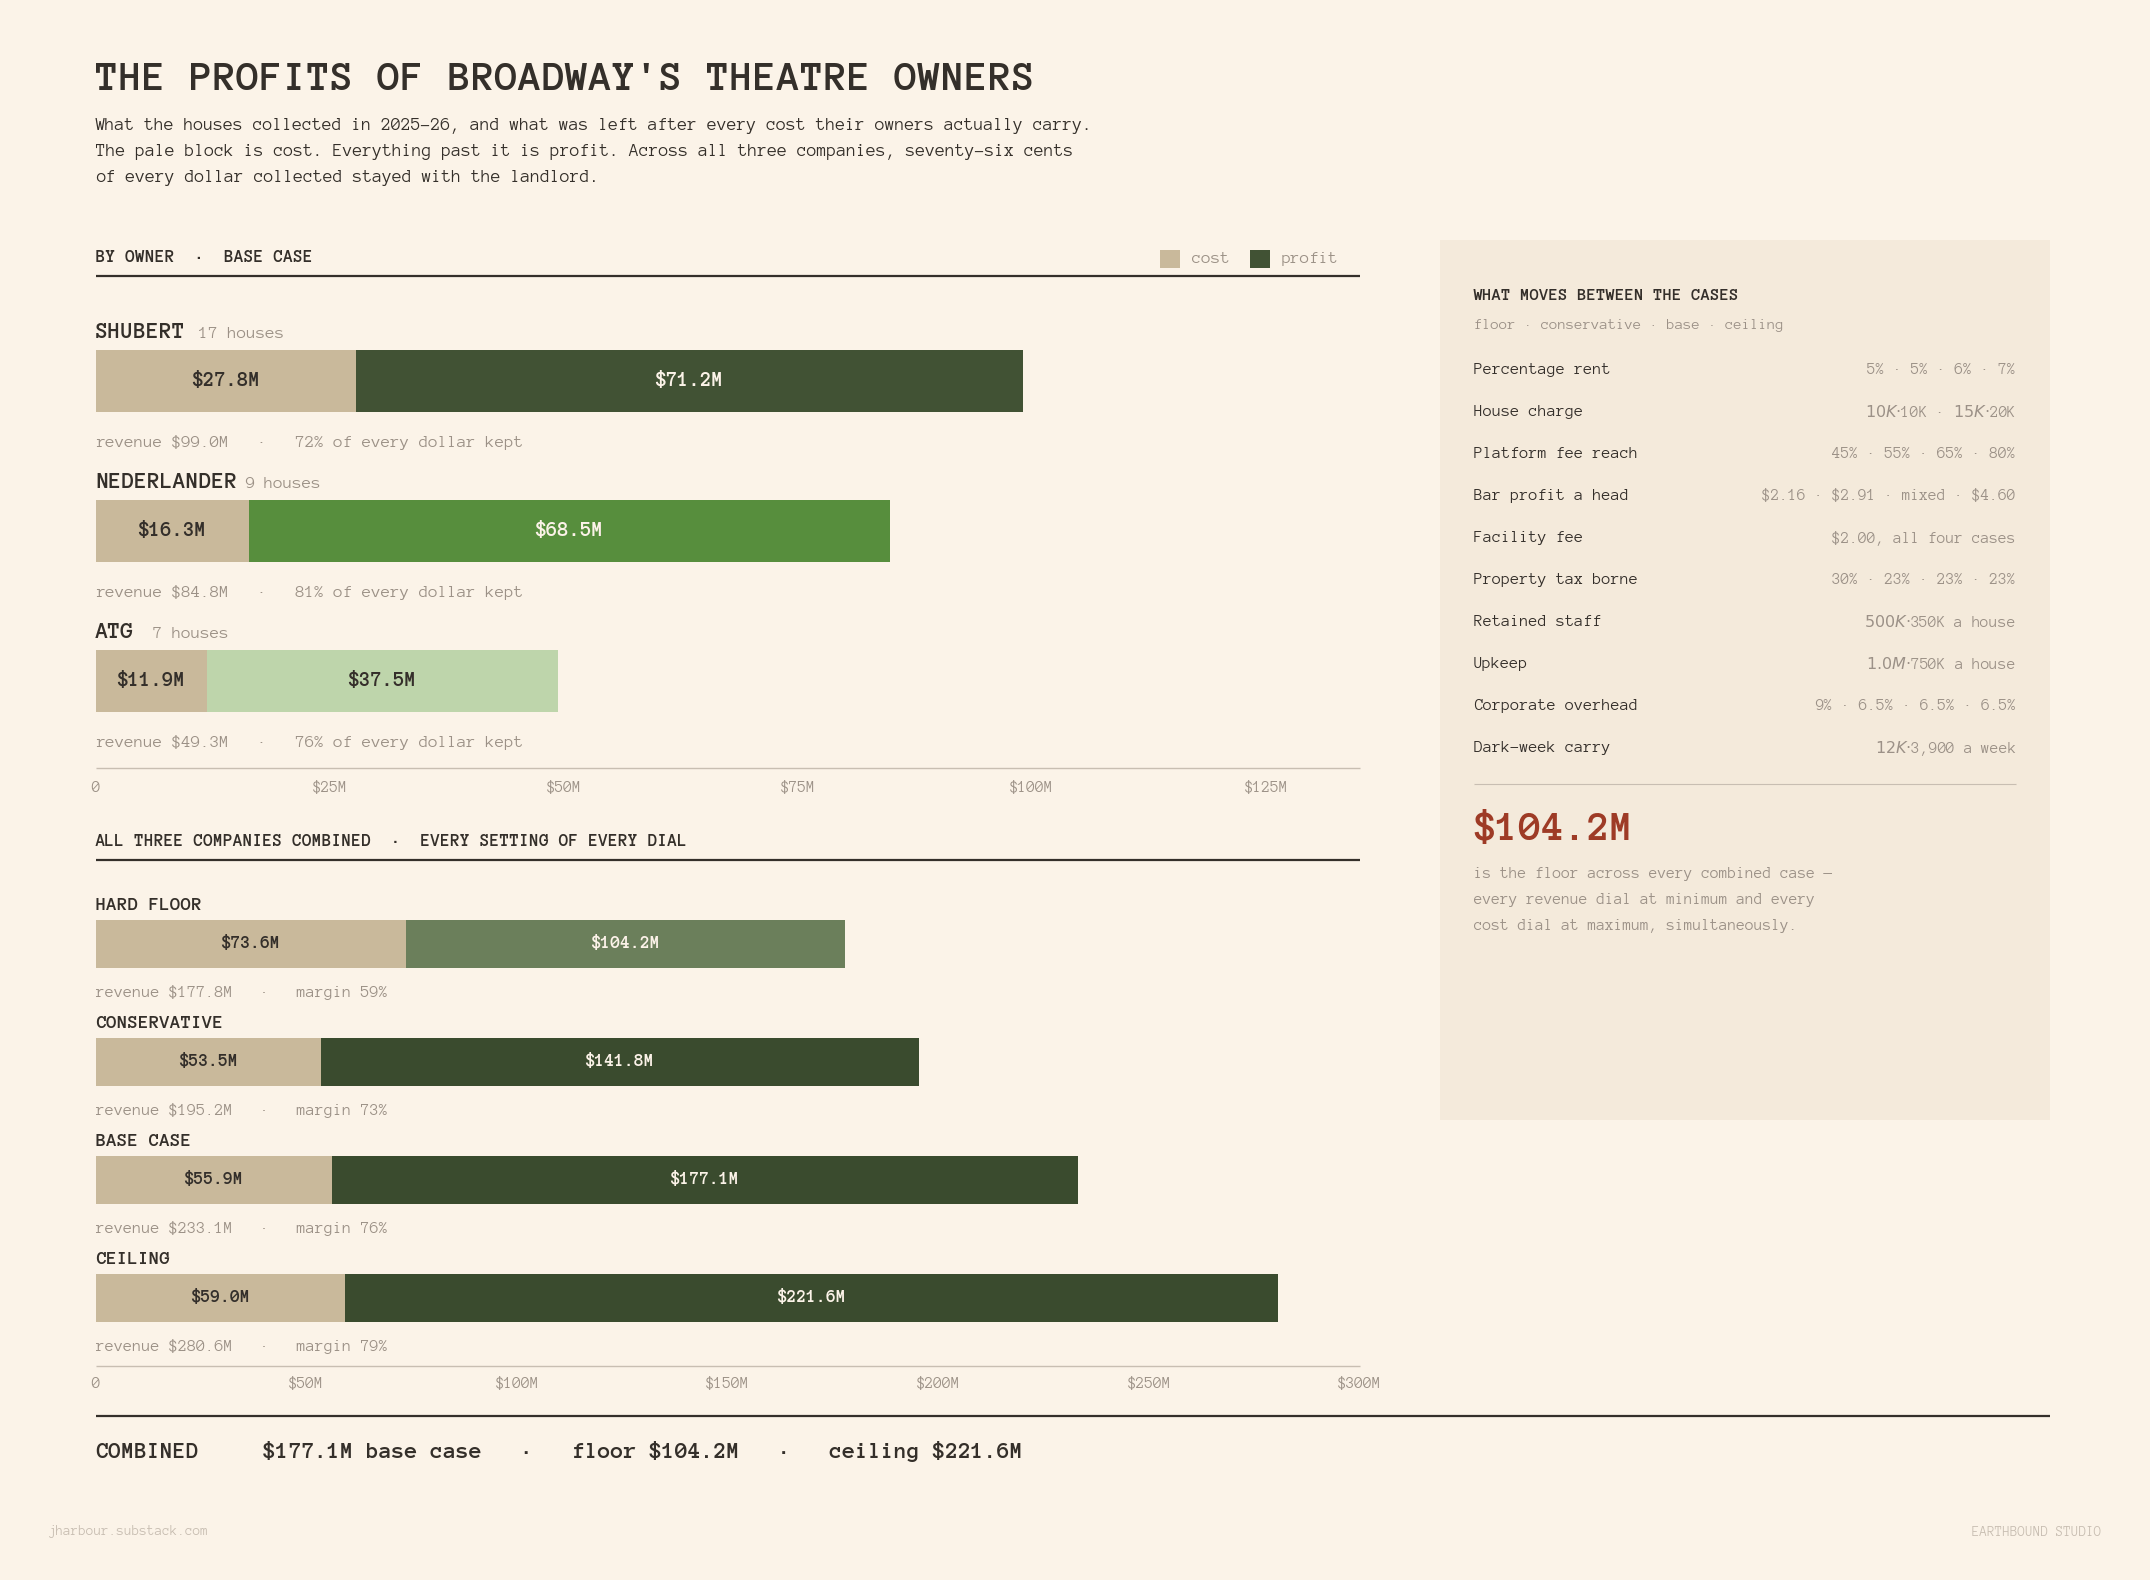Click the cost legend swatch
The height and width of the screenshot is (1580, 2150).
coord(1169,259)
